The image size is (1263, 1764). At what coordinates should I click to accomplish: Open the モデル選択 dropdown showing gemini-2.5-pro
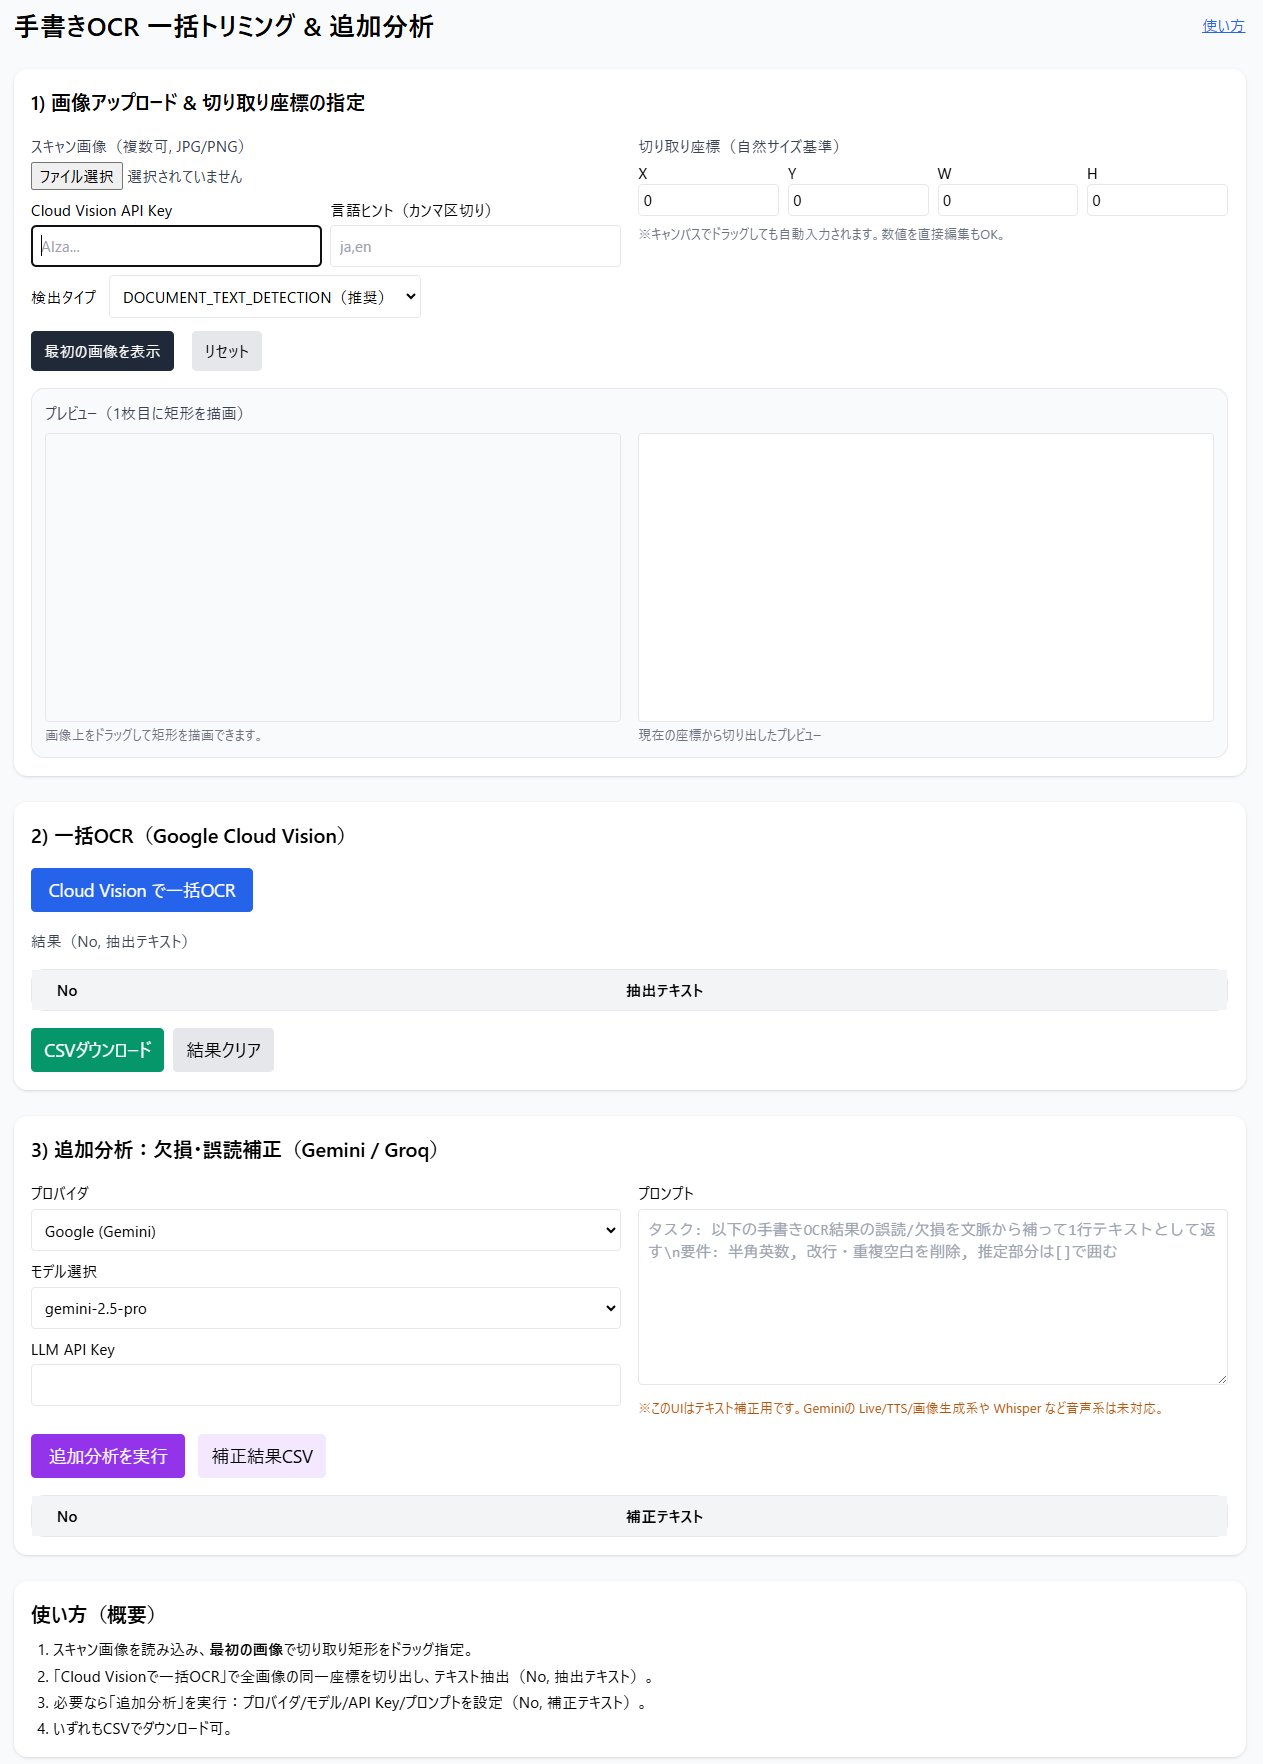pos(326,1308)
